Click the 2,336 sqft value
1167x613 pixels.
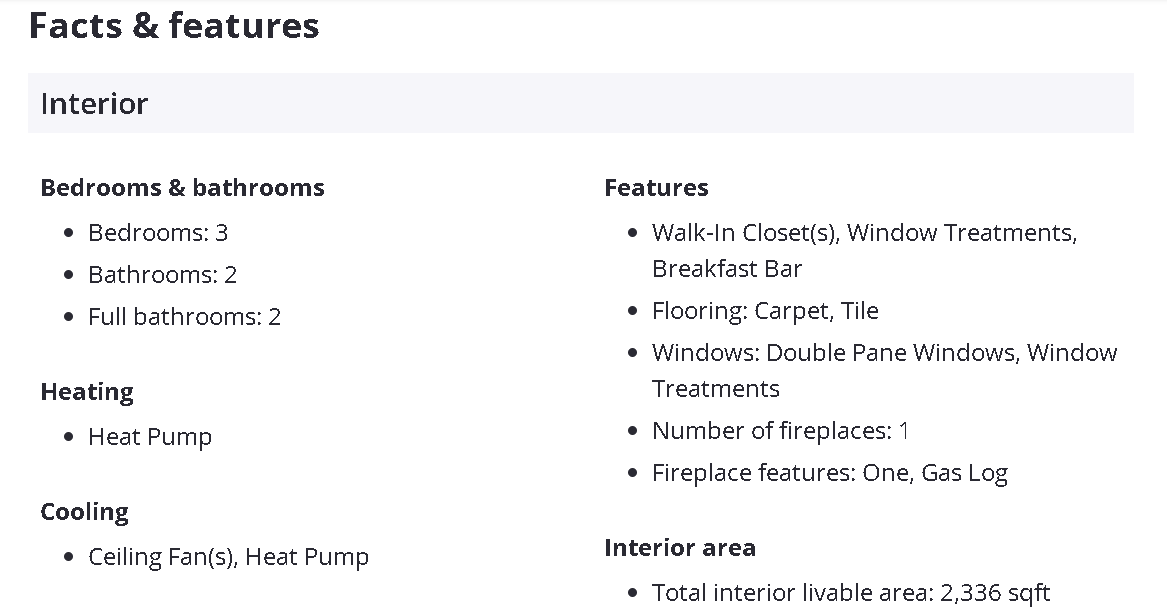pos(995,593)
